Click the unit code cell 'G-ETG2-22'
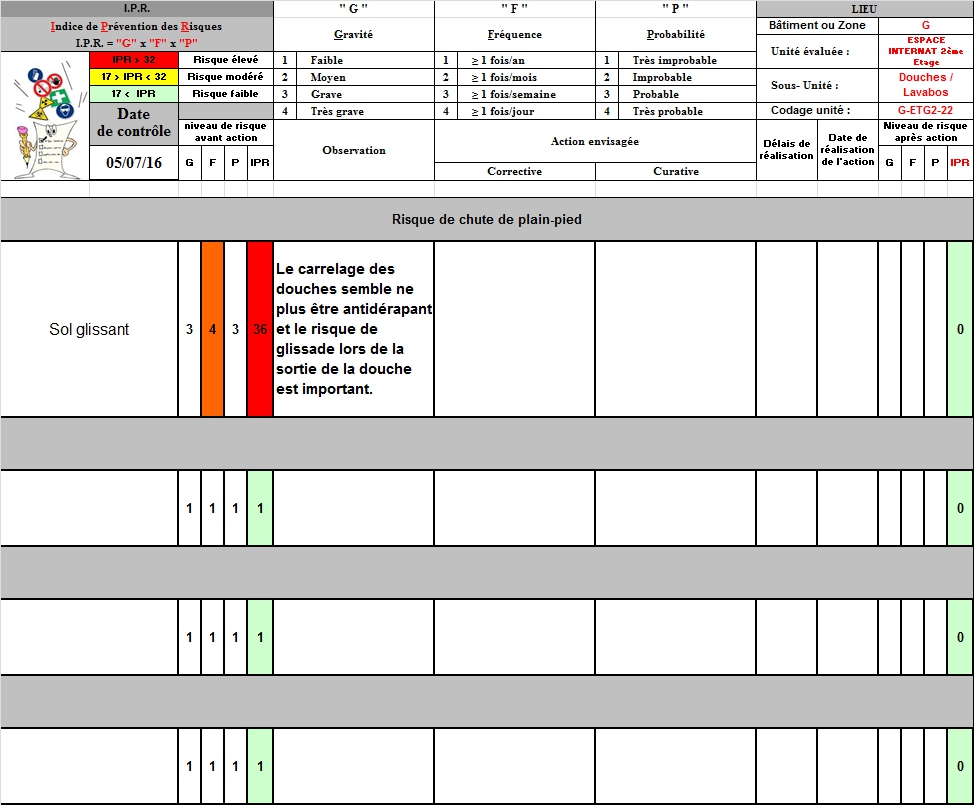 (924, 111)
